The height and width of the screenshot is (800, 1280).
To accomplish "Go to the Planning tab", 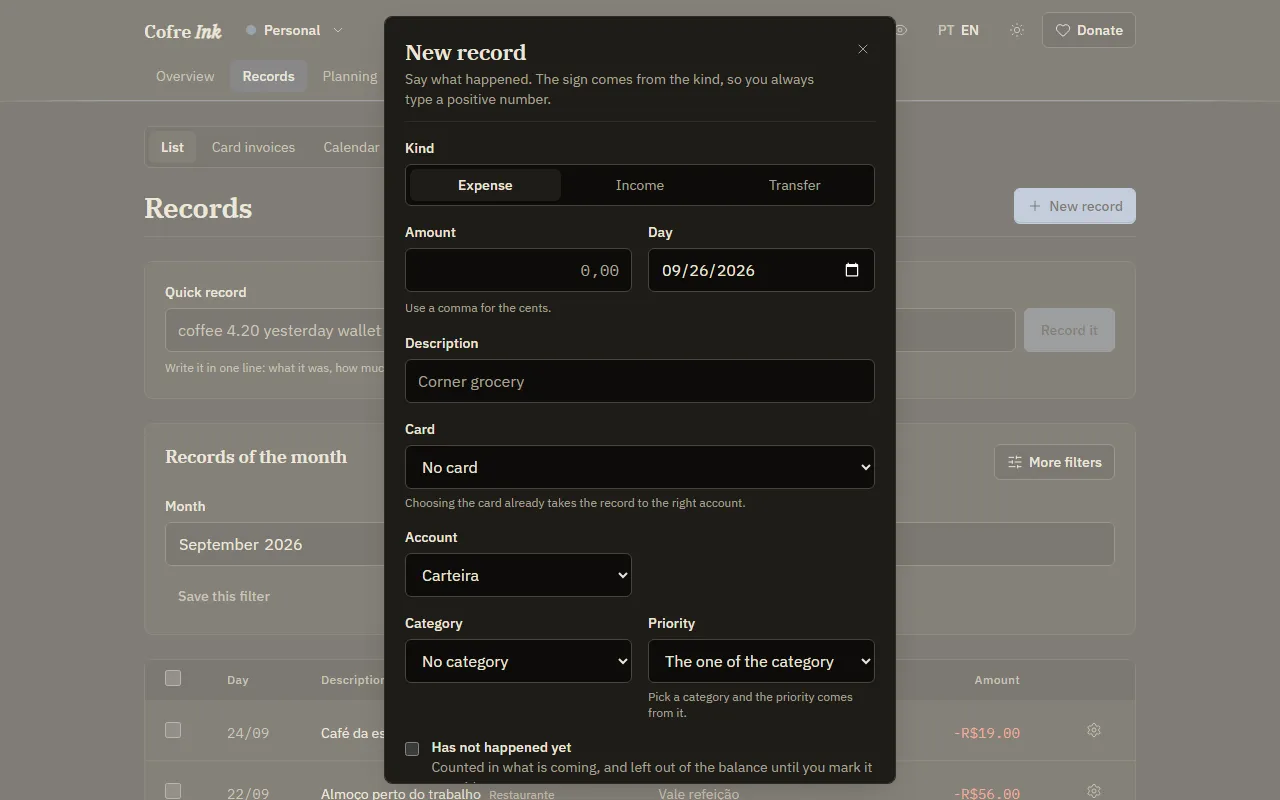I will (350, 76).
